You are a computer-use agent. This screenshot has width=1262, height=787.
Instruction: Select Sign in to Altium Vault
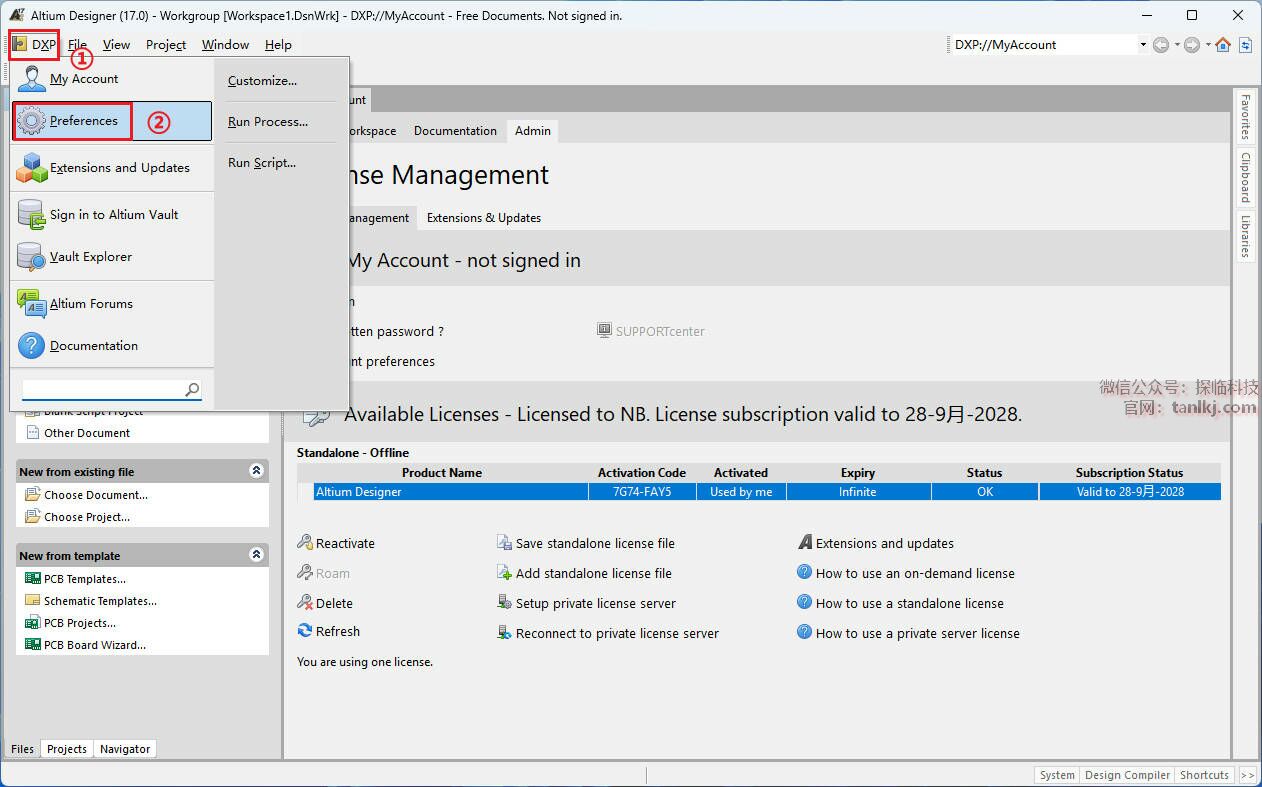click(x=112, y=215)
